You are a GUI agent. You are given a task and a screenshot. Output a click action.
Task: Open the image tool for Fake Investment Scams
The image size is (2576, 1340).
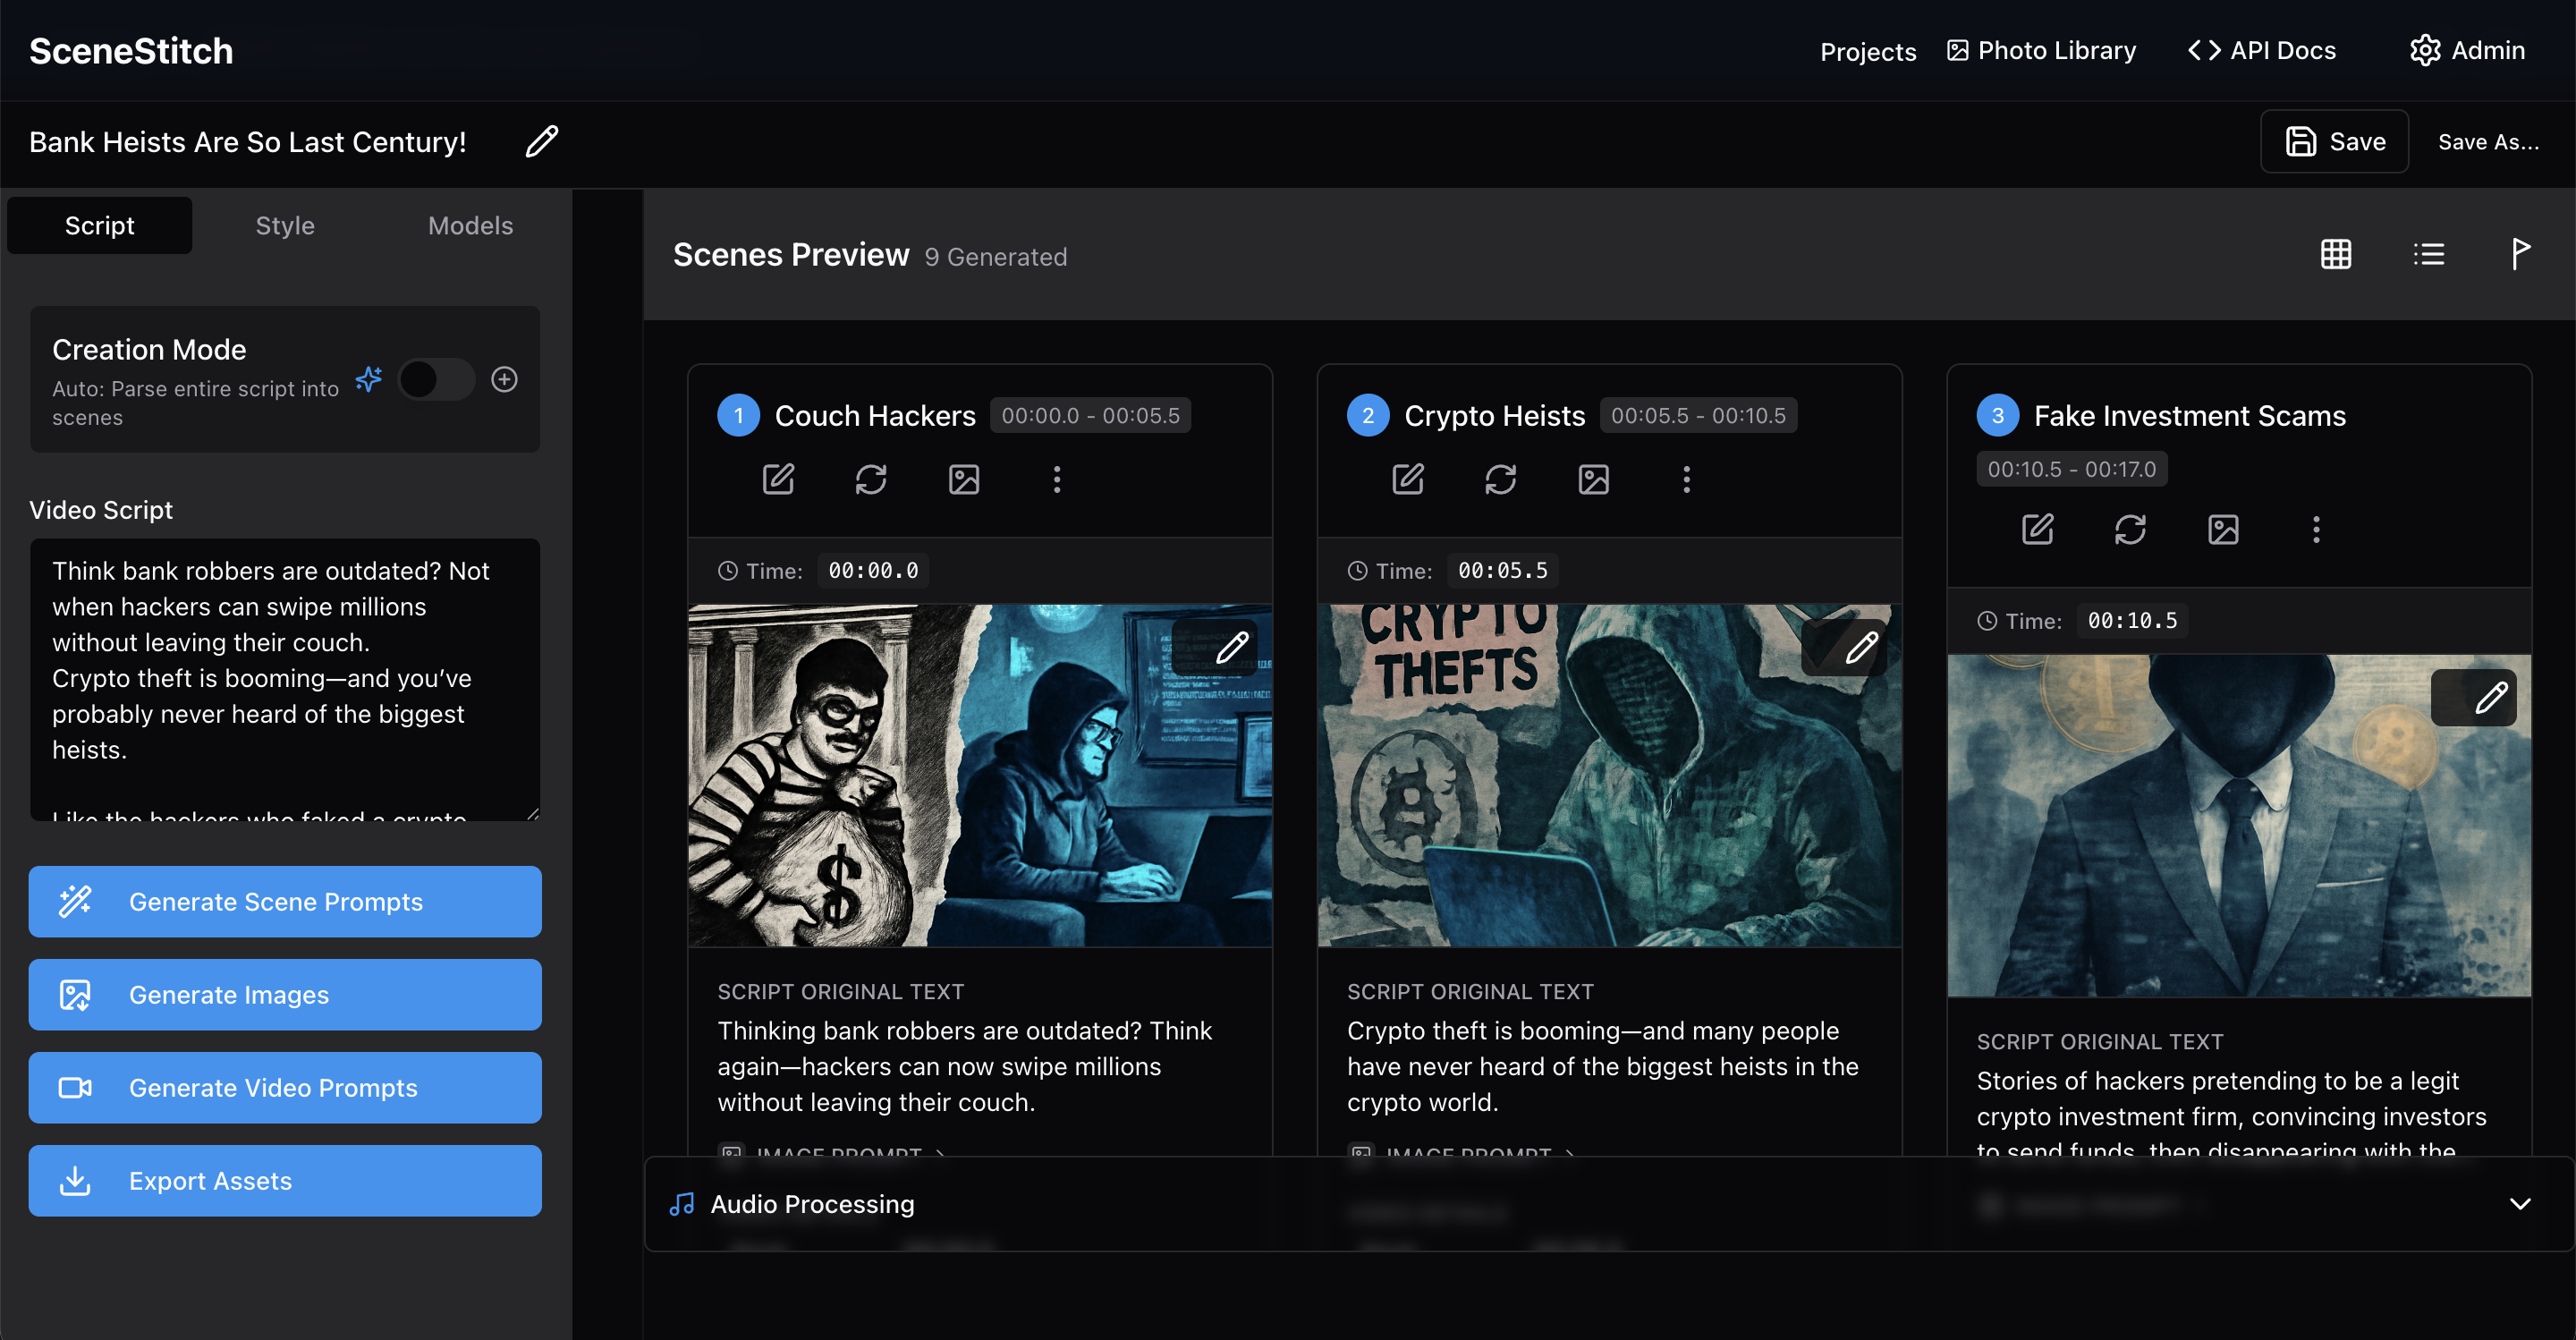click(2223, 529)
